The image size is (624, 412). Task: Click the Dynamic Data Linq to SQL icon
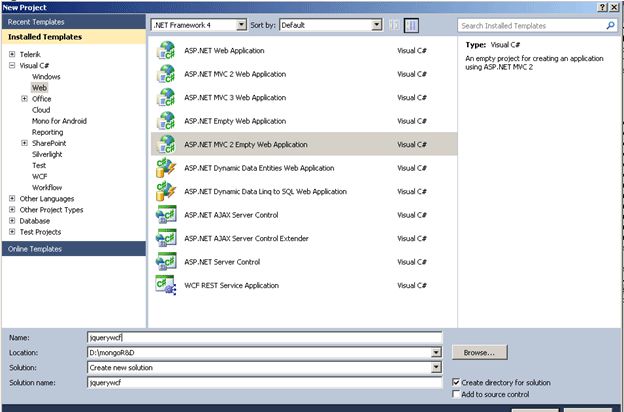pyautogui.click(x=166, y=191)
